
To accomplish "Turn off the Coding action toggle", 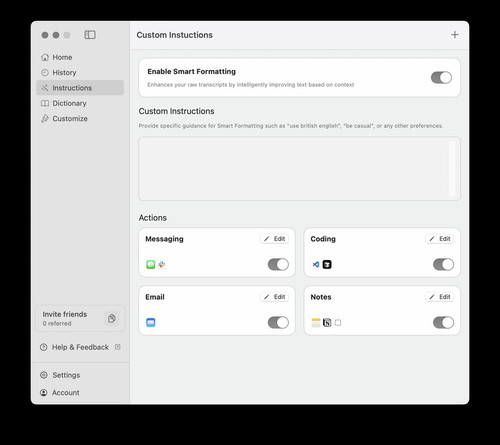I will coord(443,264).
